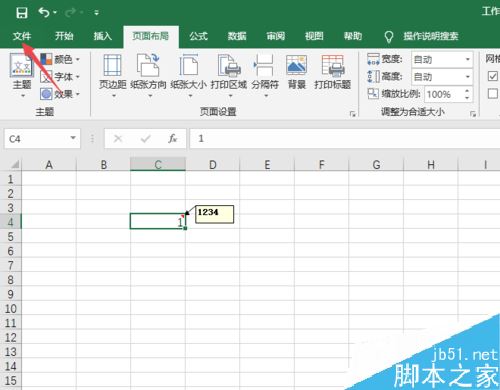Decrease the 缩放比例 scale using down stepper

467,98
